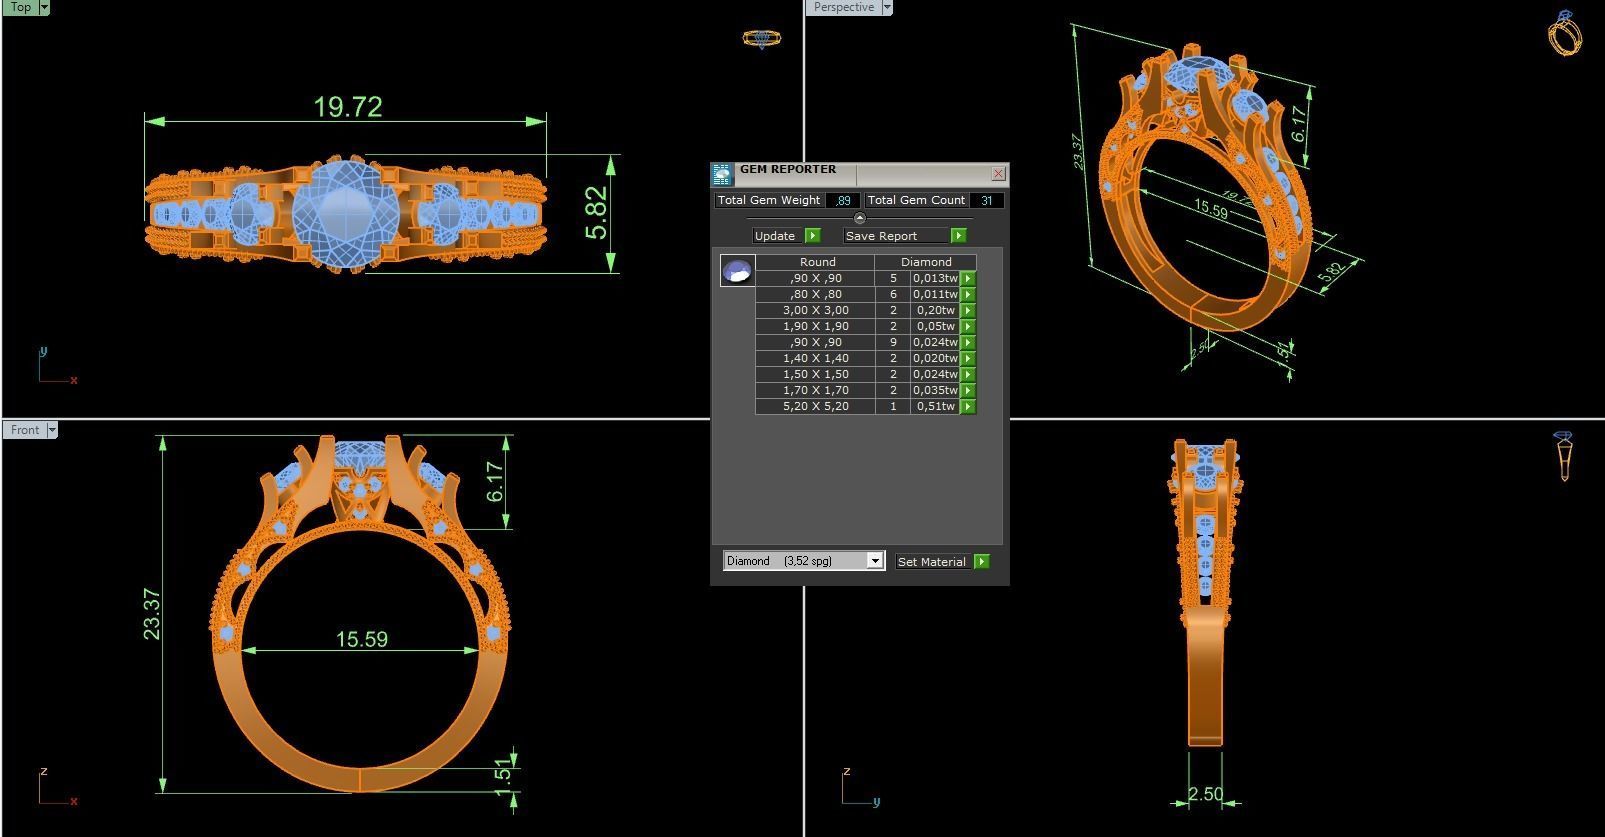Click the 0,51tw weight cell
The width and height of the screenshot is (1605, 837).
coord(935,407)
